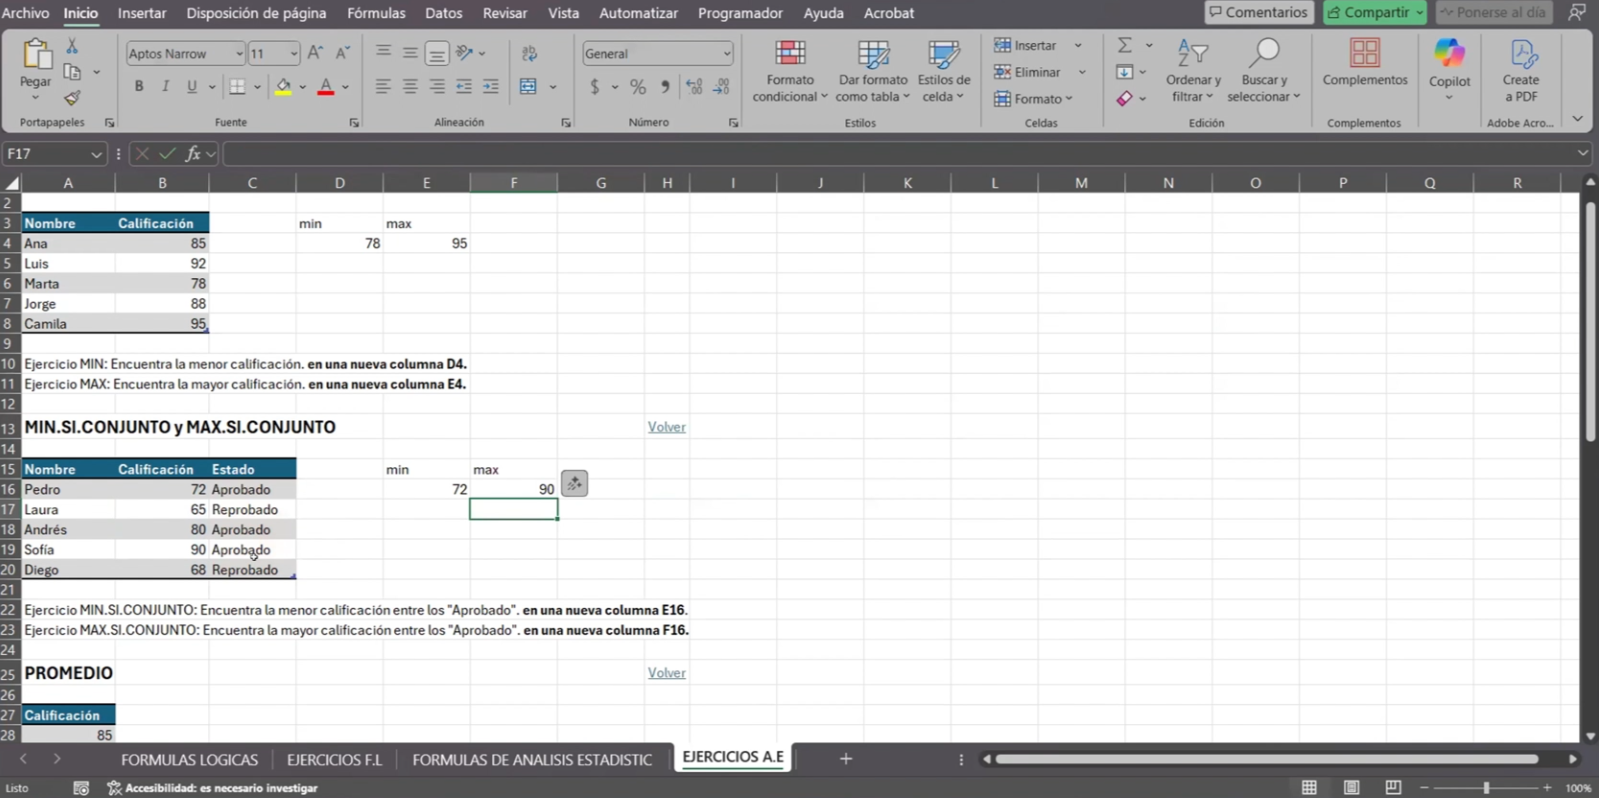Expand the font size dropdown
The image size is (1599, 798).
293,54
